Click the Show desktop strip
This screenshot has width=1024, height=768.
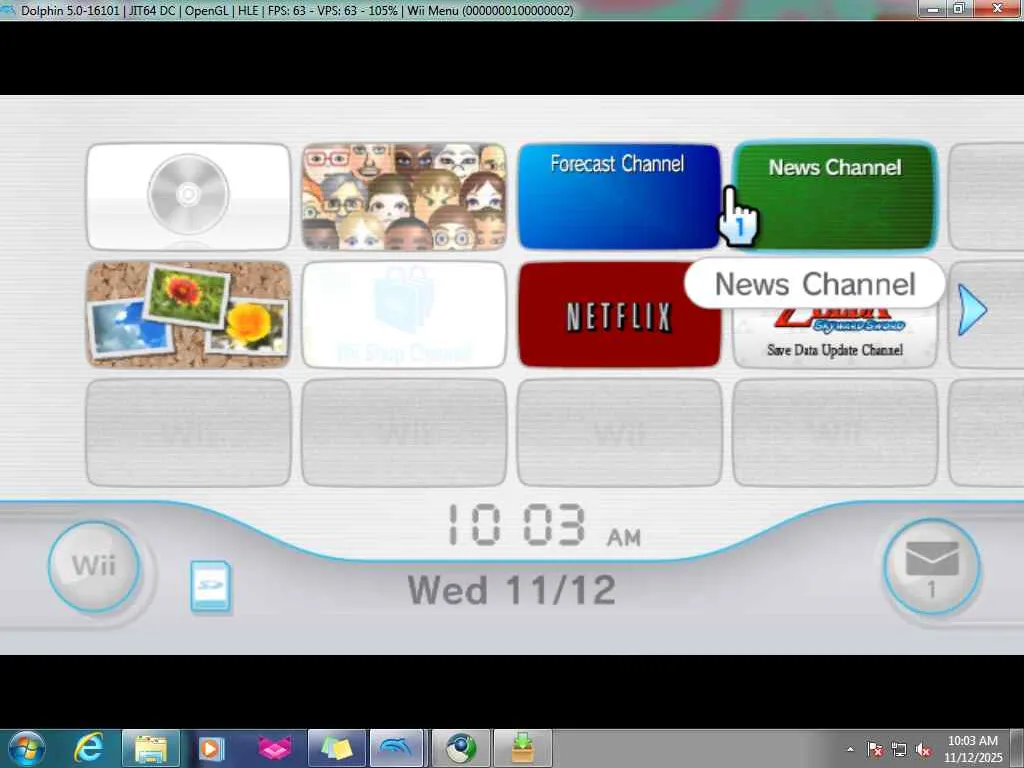[1017, 748]
